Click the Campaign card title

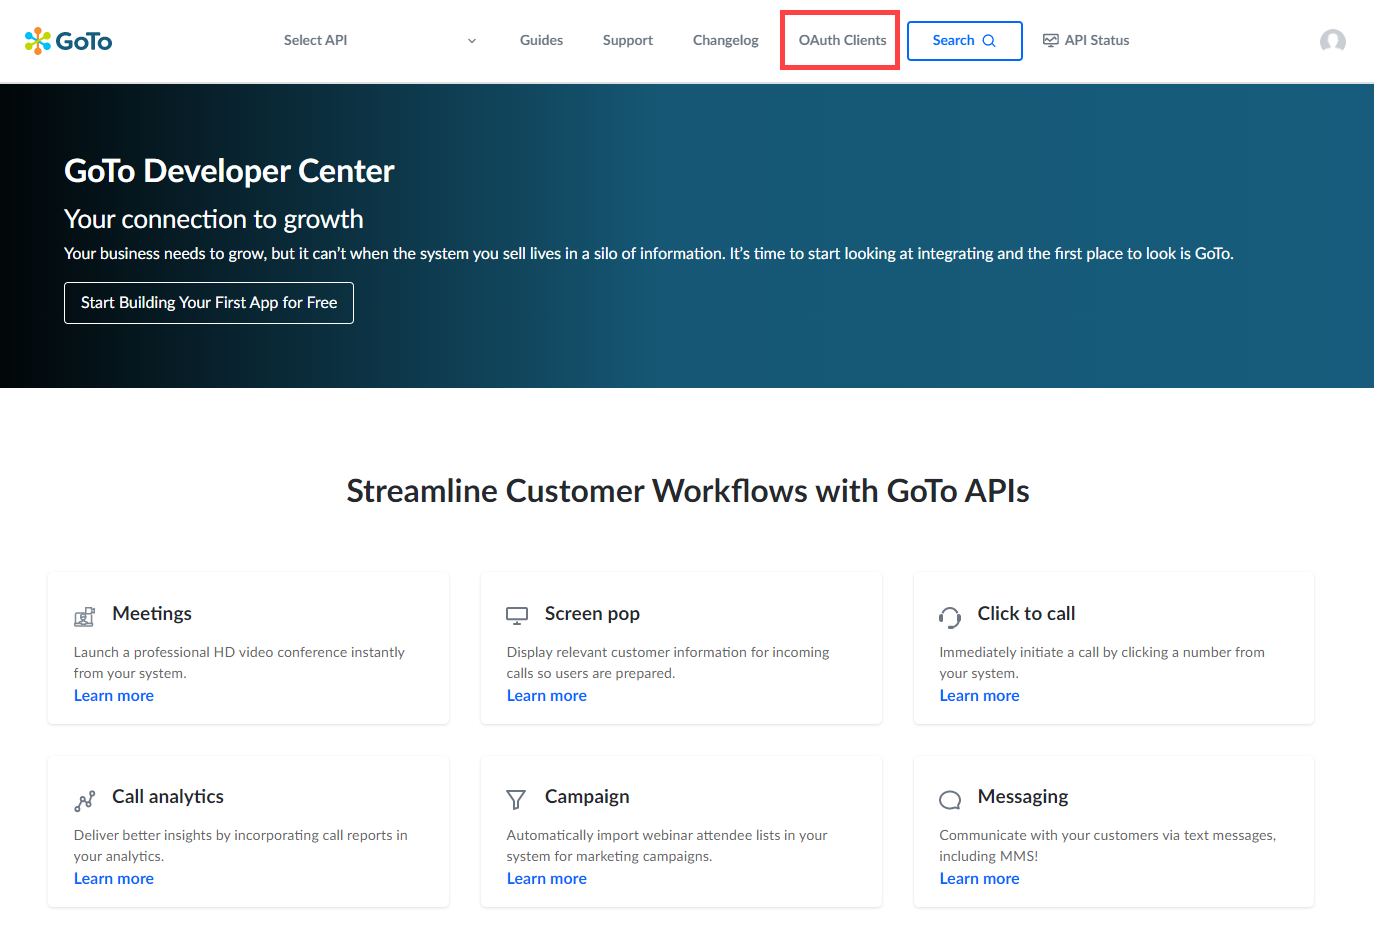point(587,797)
